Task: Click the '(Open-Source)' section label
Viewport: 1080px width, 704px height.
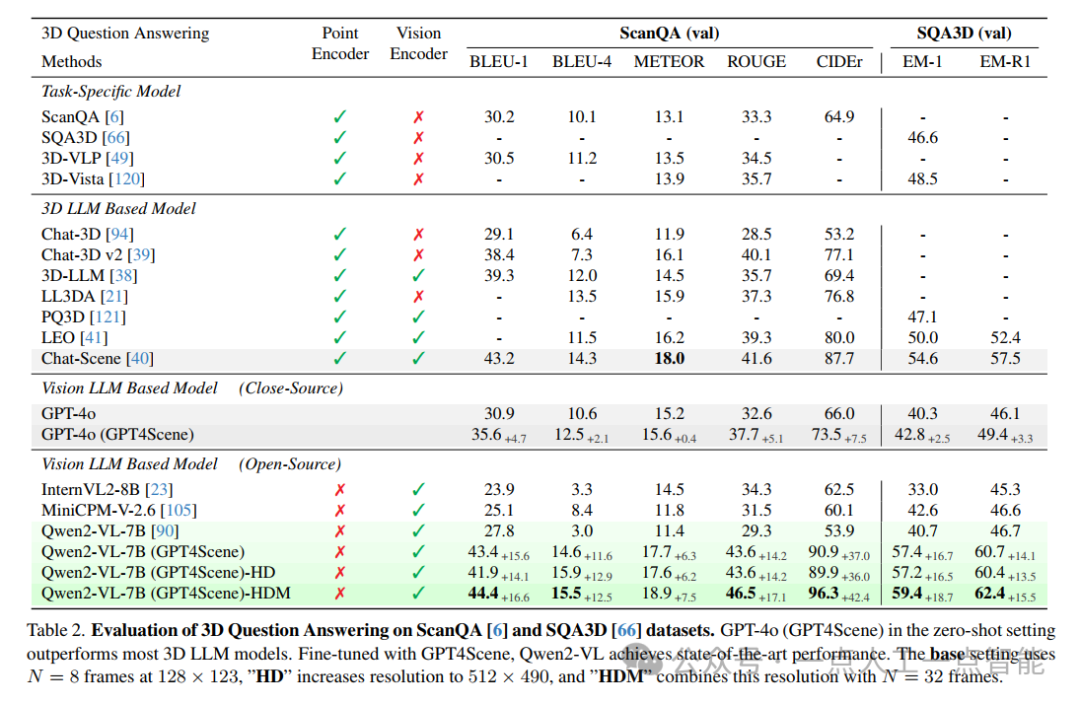Action: [290, 464]
